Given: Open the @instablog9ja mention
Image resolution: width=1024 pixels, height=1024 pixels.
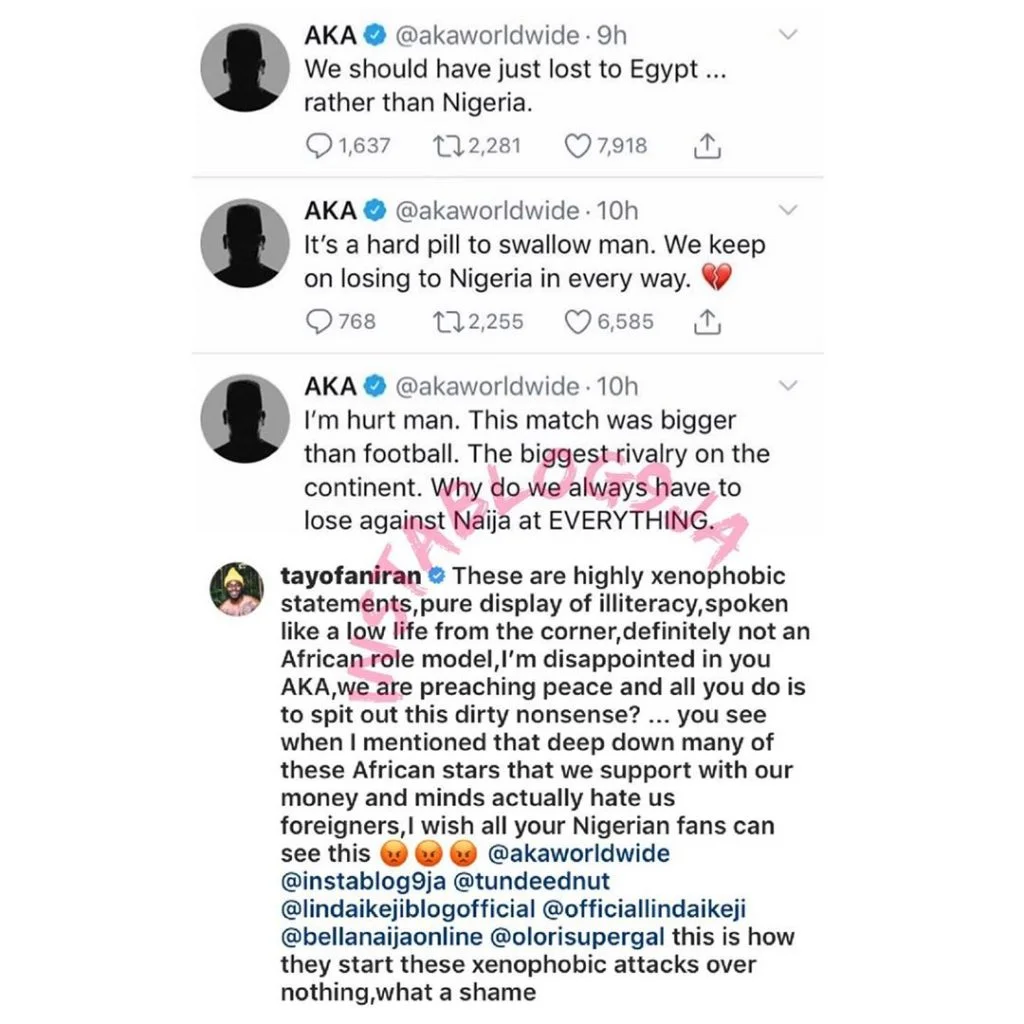Looking at the screenshot, I should point(363,882).
